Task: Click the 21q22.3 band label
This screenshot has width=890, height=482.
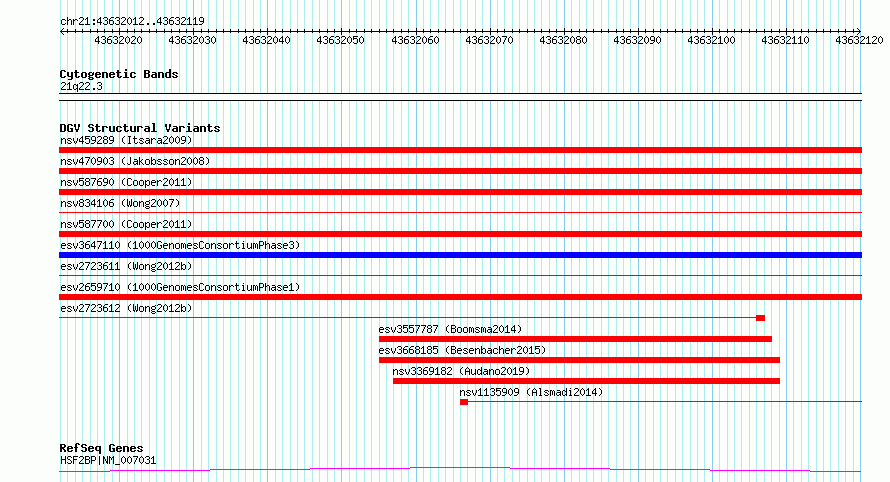Action: click(81, 86)
